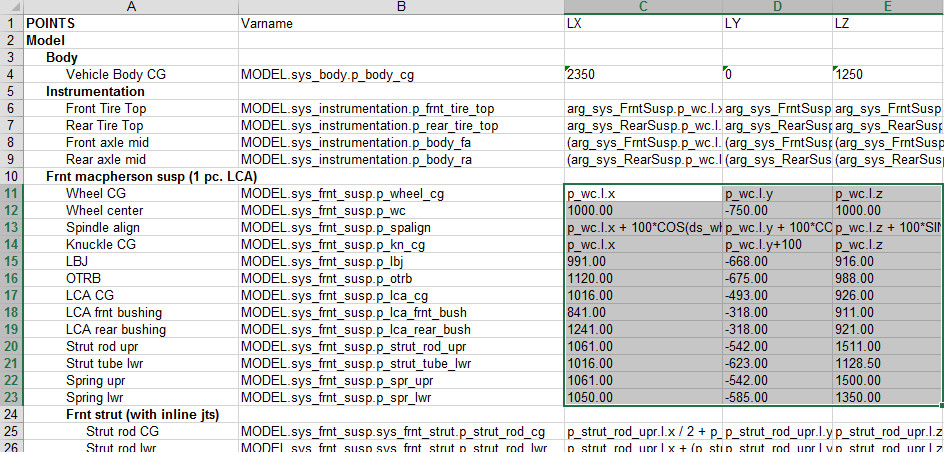The image size is (944, 452).
Task: Select the LCA frnt bushing cell
Action: point(131,313)
